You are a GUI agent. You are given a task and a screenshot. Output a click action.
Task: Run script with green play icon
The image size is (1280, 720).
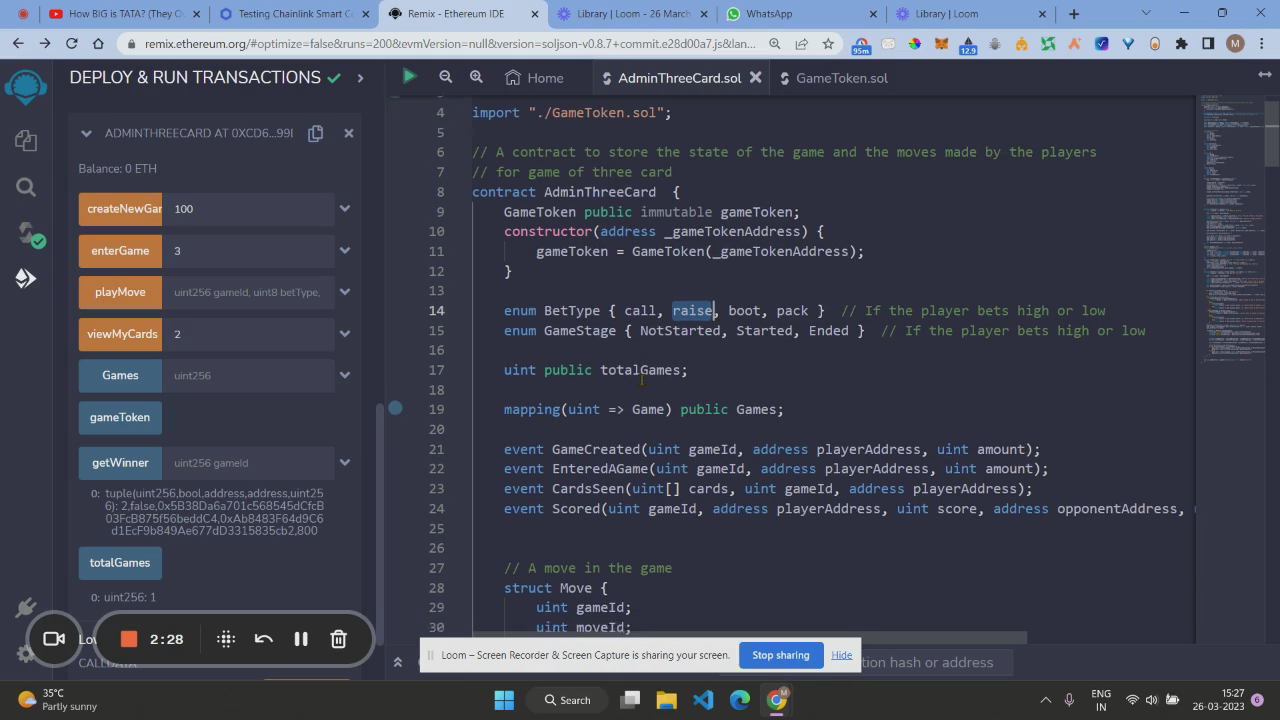tap(409, 77)
